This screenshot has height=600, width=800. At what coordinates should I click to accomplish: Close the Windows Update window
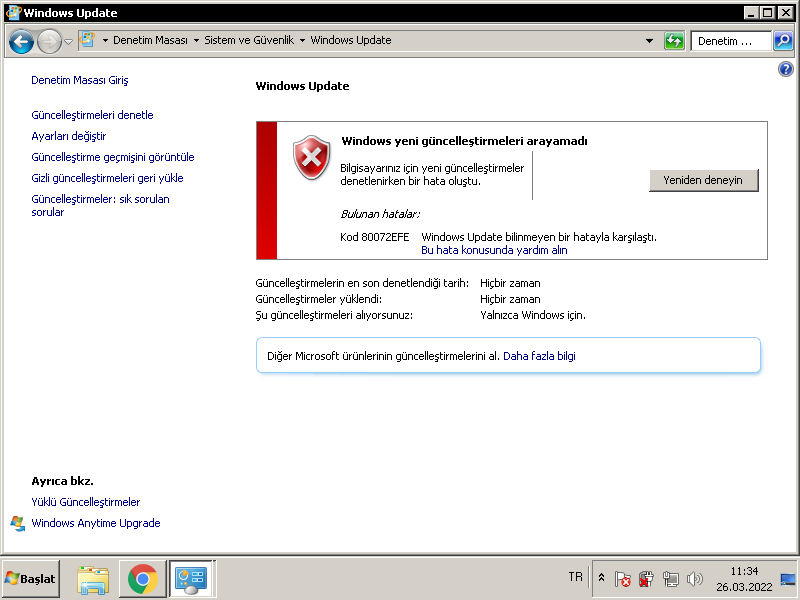tap(786, 13)
